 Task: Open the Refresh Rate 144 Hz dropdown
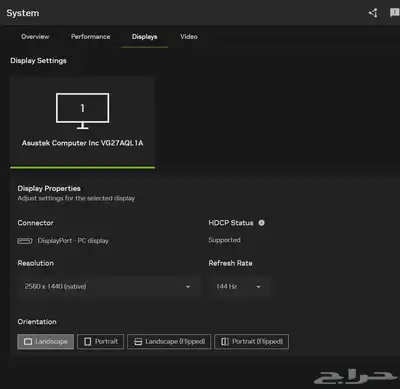[239, 286]
